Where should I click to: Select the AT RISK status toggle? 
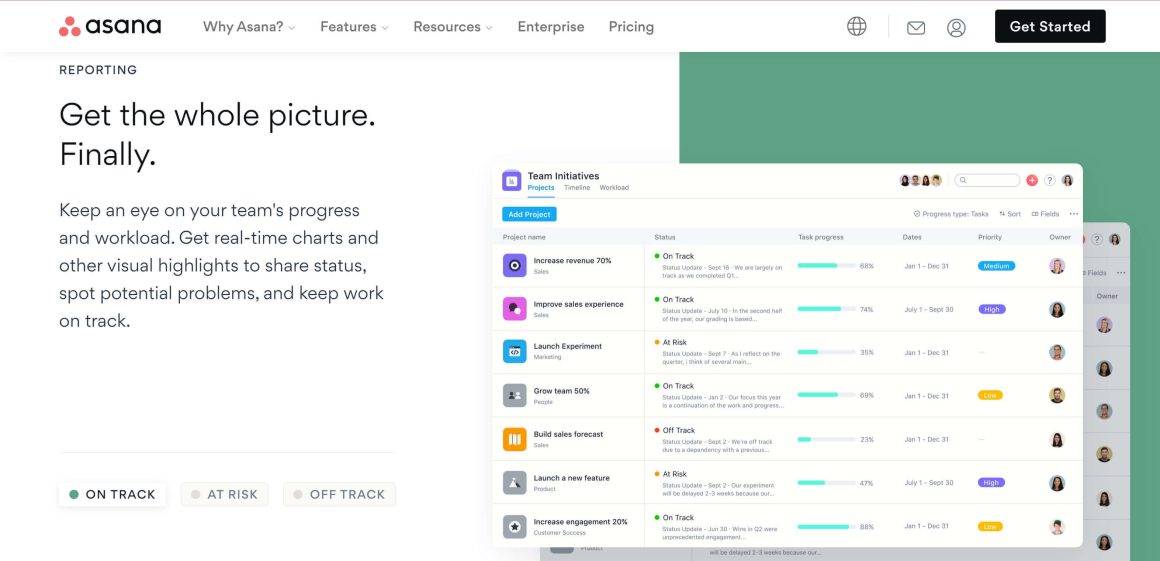pyautogui.click(x=224, y=494)
